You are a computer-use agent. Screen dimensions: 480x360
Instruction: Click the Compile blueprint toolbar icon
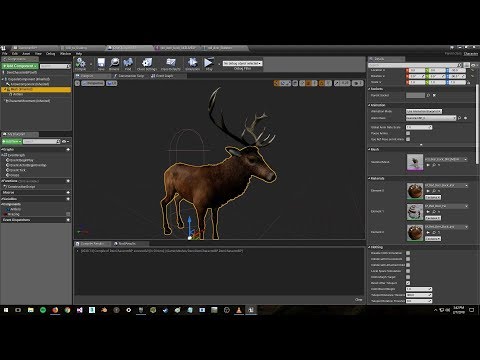[80, 63]
